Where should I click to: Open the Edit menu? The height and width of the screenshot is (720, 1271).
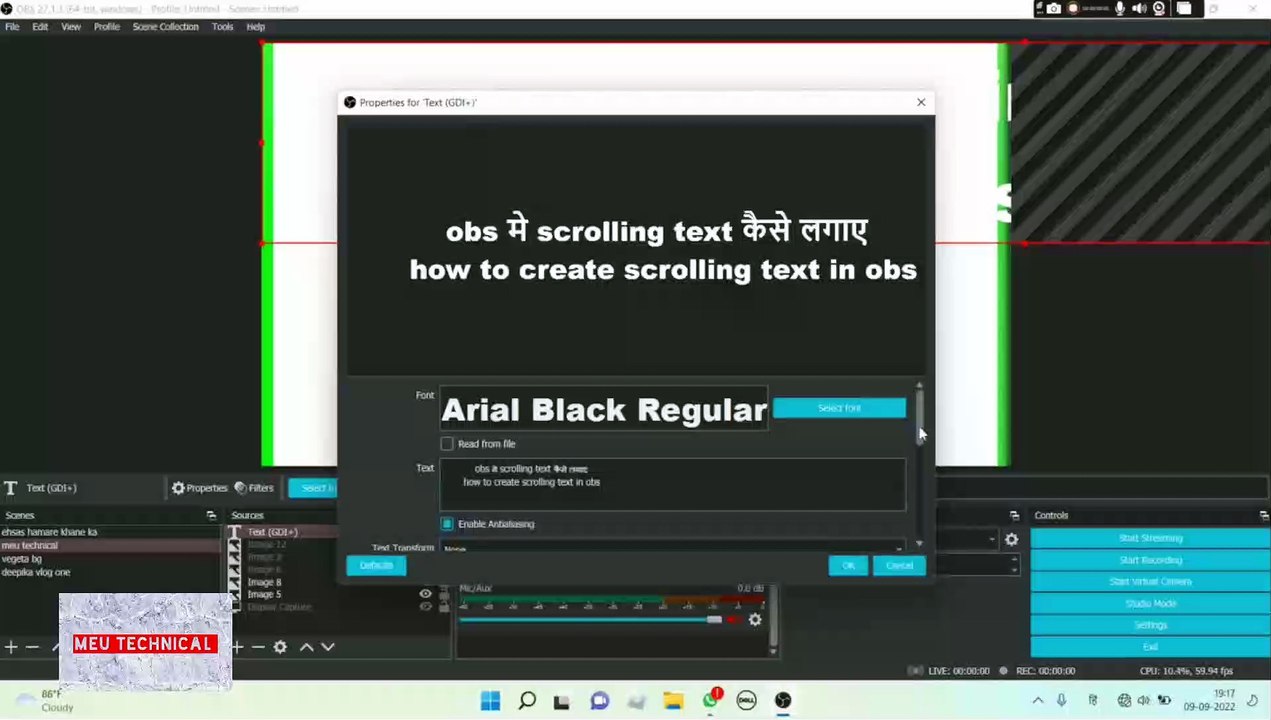coord(40,27)
